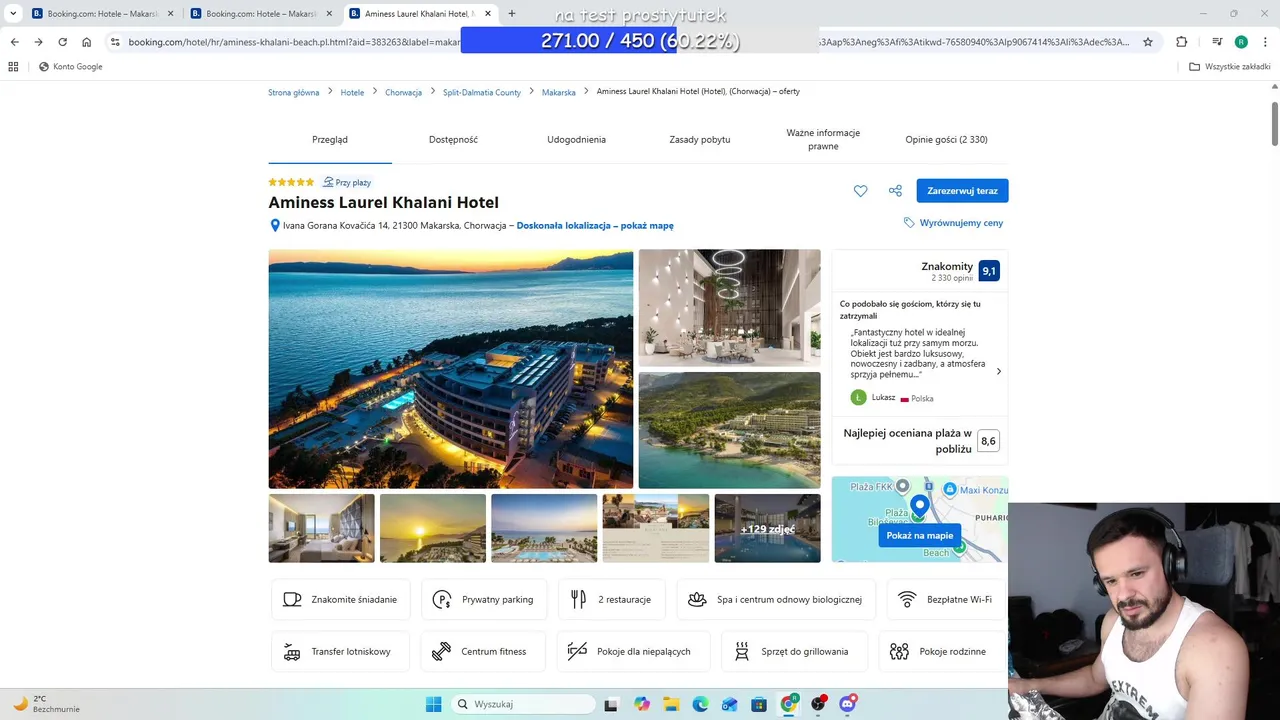Open Split-Dalmatia County breadcrumb
Viewport: 1280px width, 720px height.
[x=482, y=92]
